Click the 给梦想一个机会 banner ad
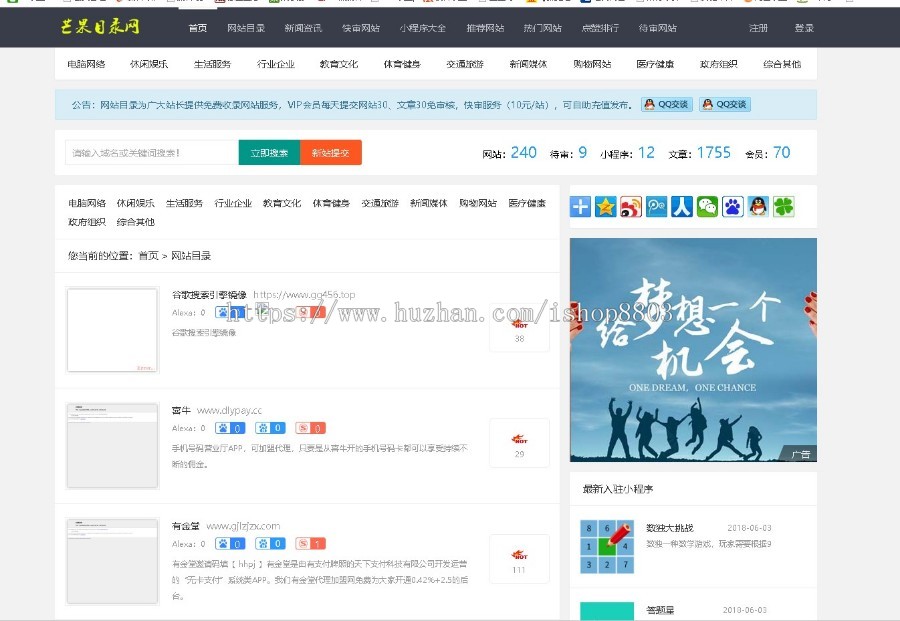 692,350
